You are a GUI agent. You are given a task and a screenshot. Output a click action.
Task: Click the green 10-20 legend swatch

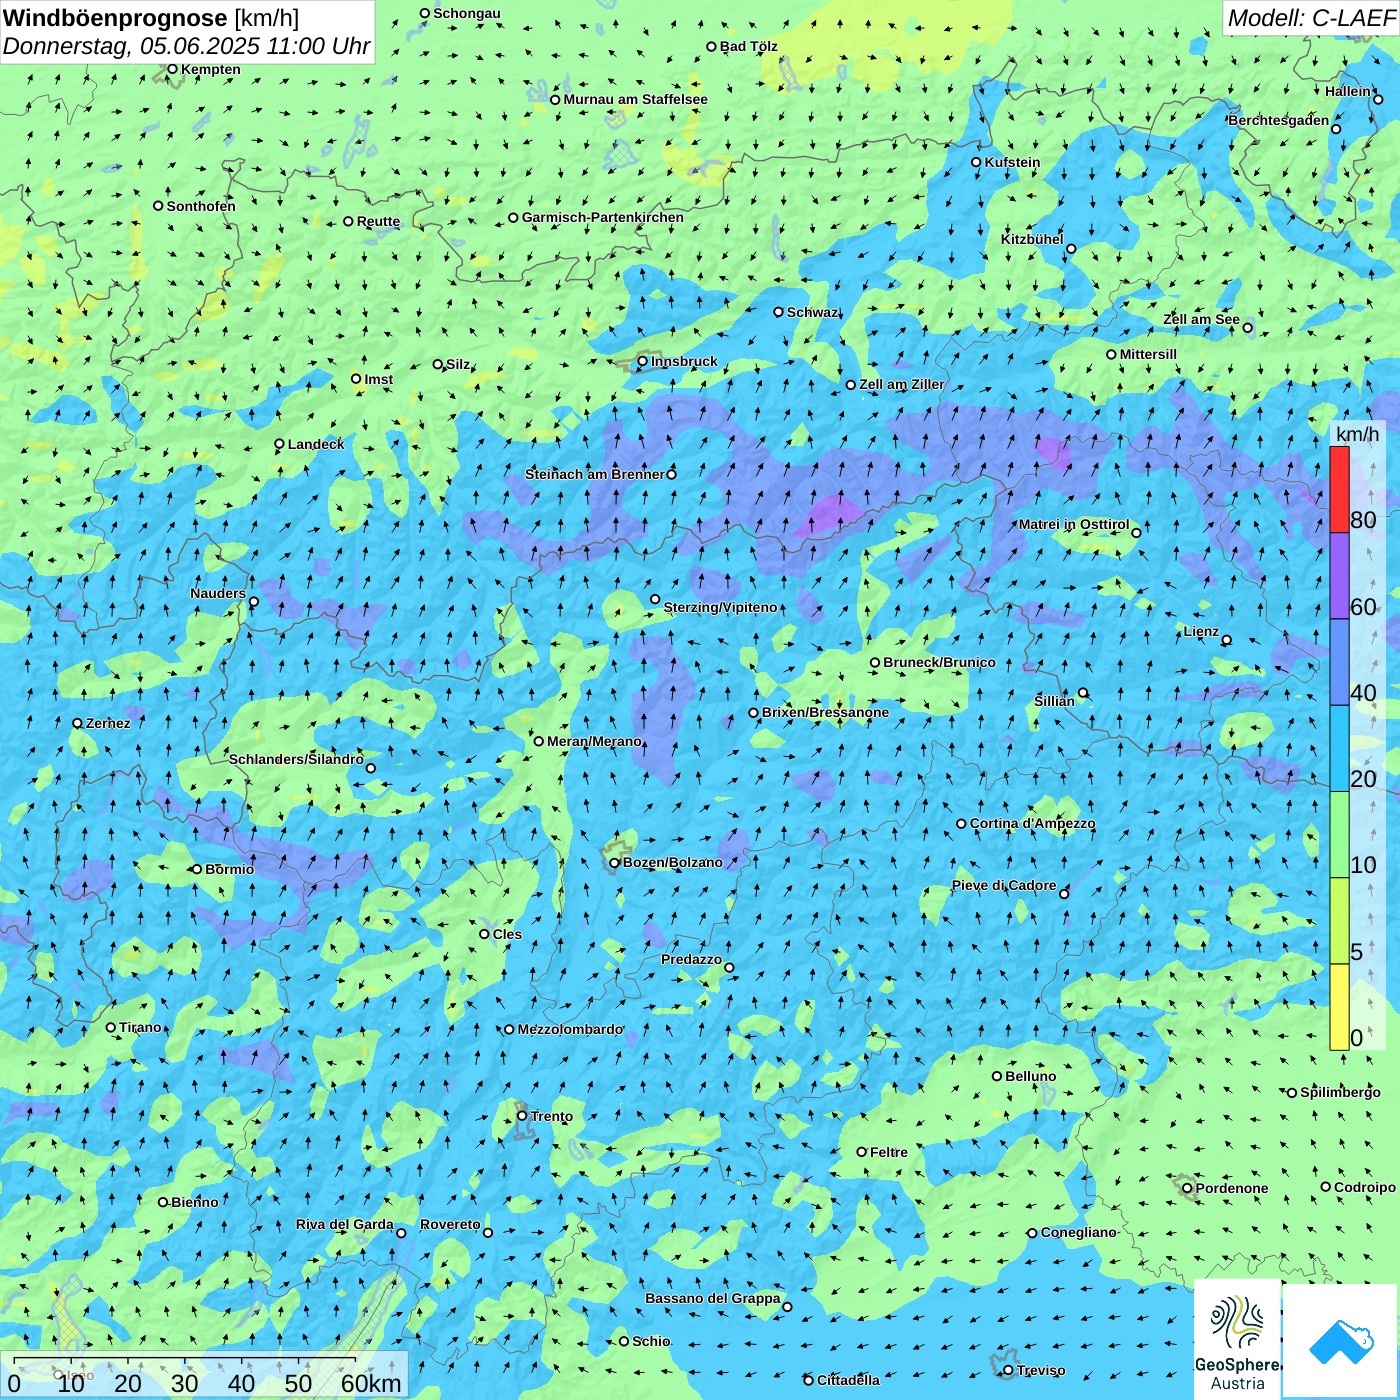[x=1339, y=835]
